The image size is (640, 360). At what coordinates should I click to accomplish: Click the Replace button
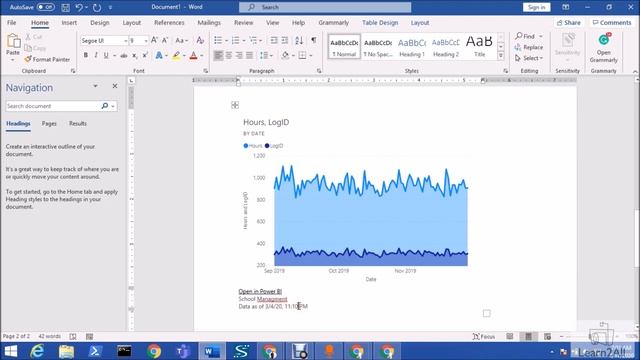529,47
